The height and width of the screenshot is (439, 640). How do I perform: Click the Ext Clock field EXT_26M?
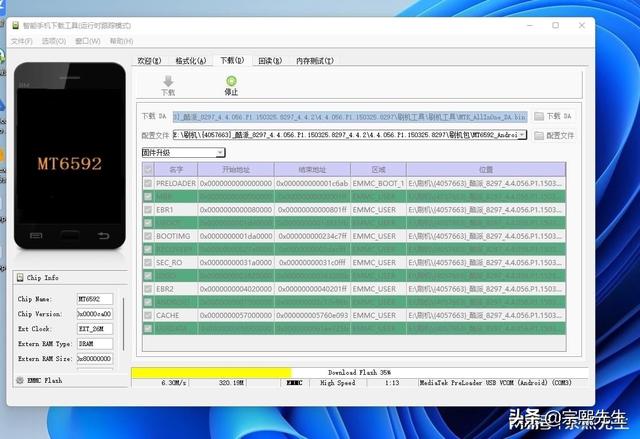pos(95,329)
